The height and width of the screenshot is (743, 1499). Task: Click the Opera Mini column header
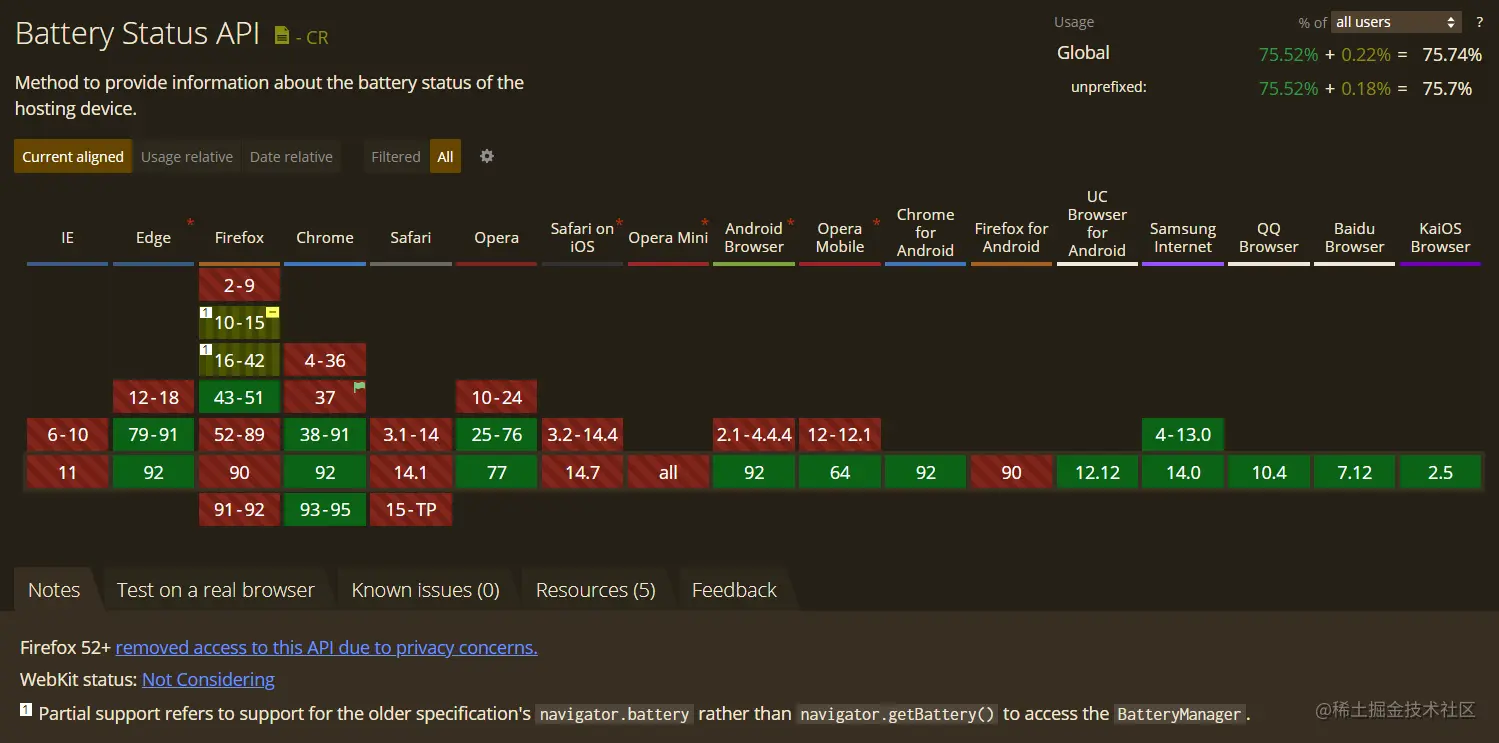tap(668, 237)
